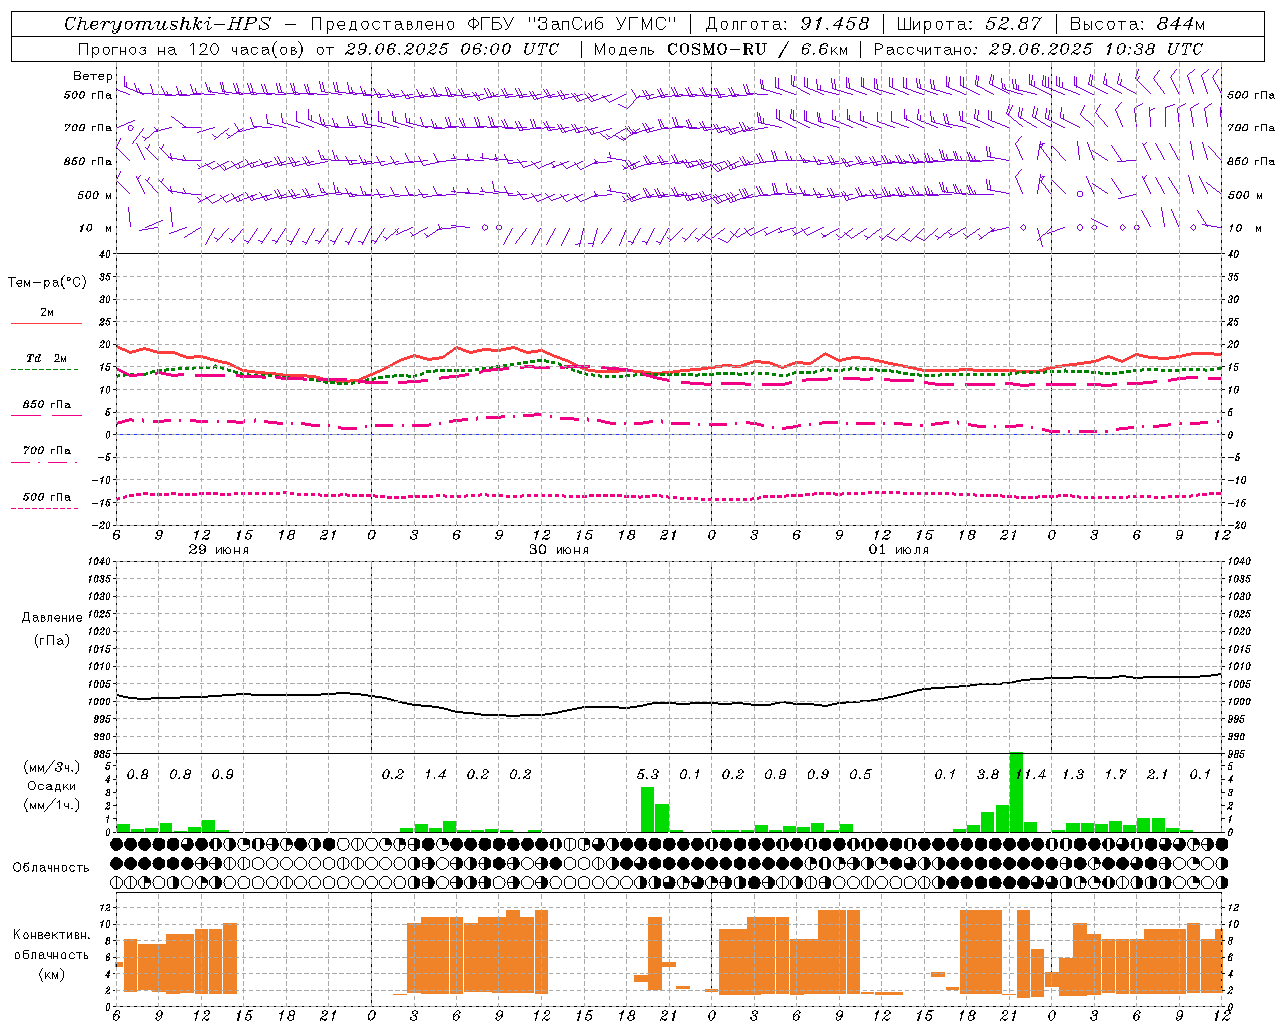Click the 3.8 precipitation value
This screenshot has height=1024, width=1280.
point(988,775)
